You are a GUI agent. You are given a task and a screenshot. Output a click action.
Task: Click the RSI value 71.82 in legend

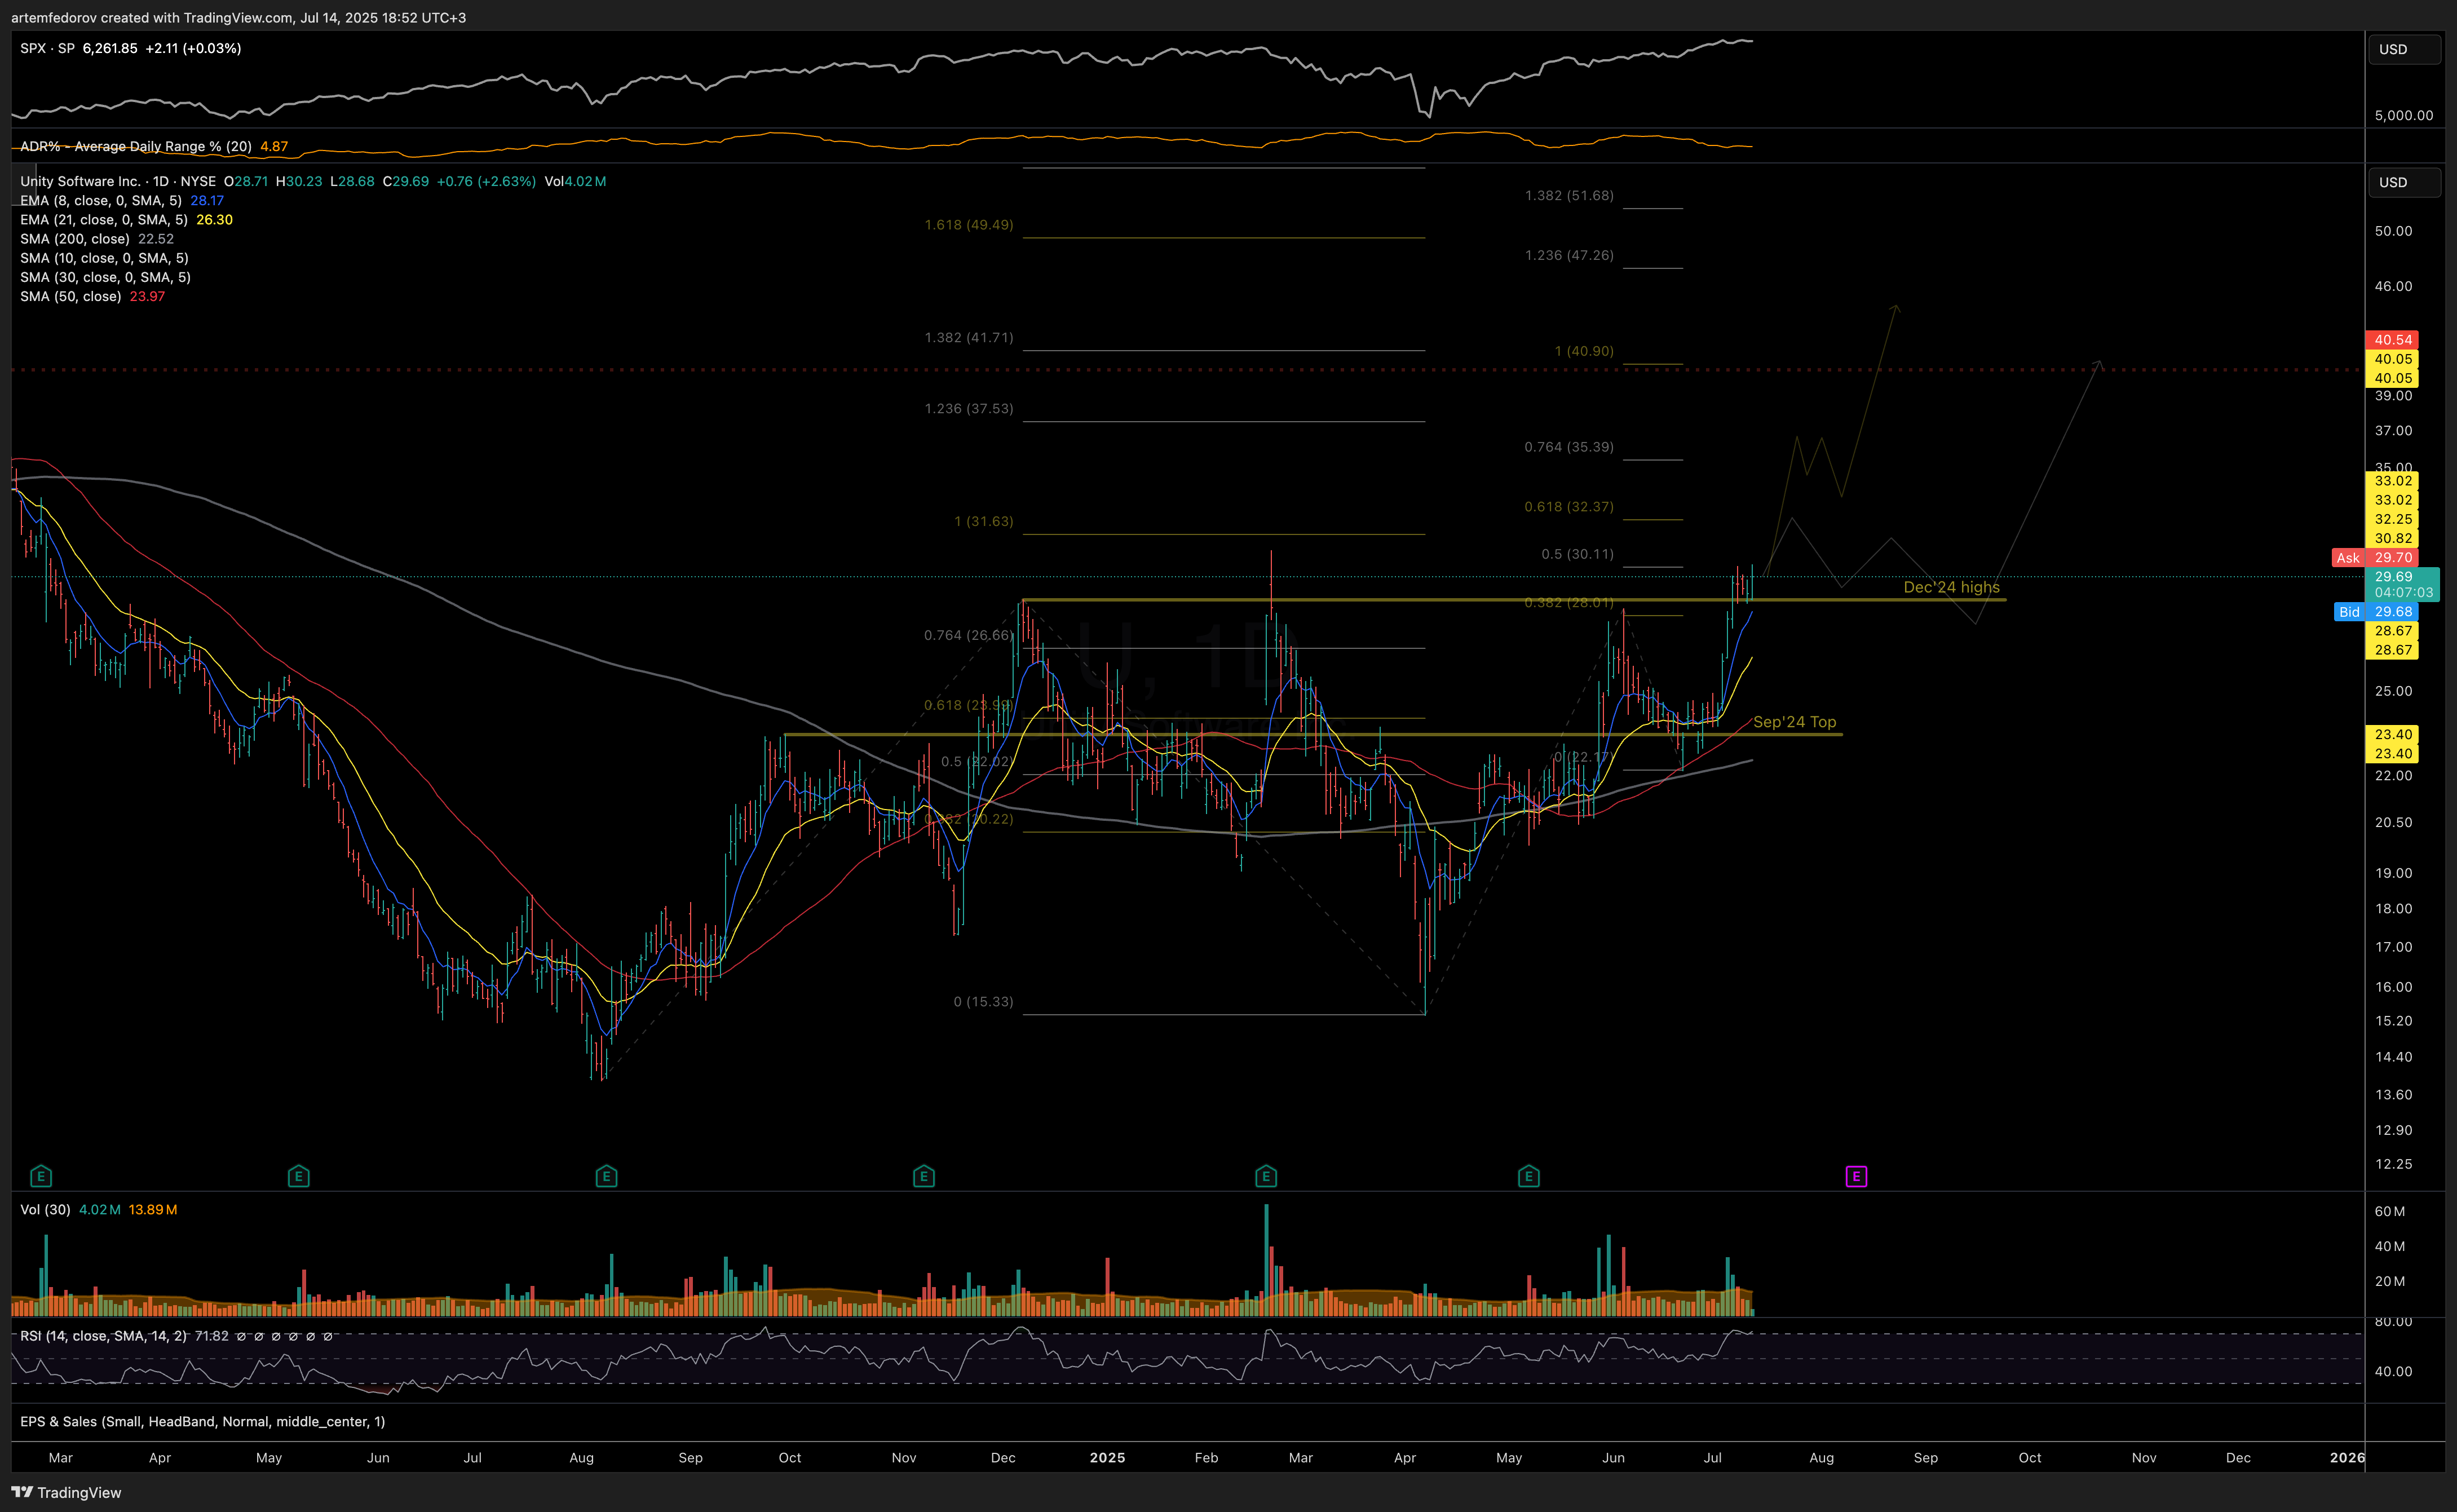[x=211, y=1336]
